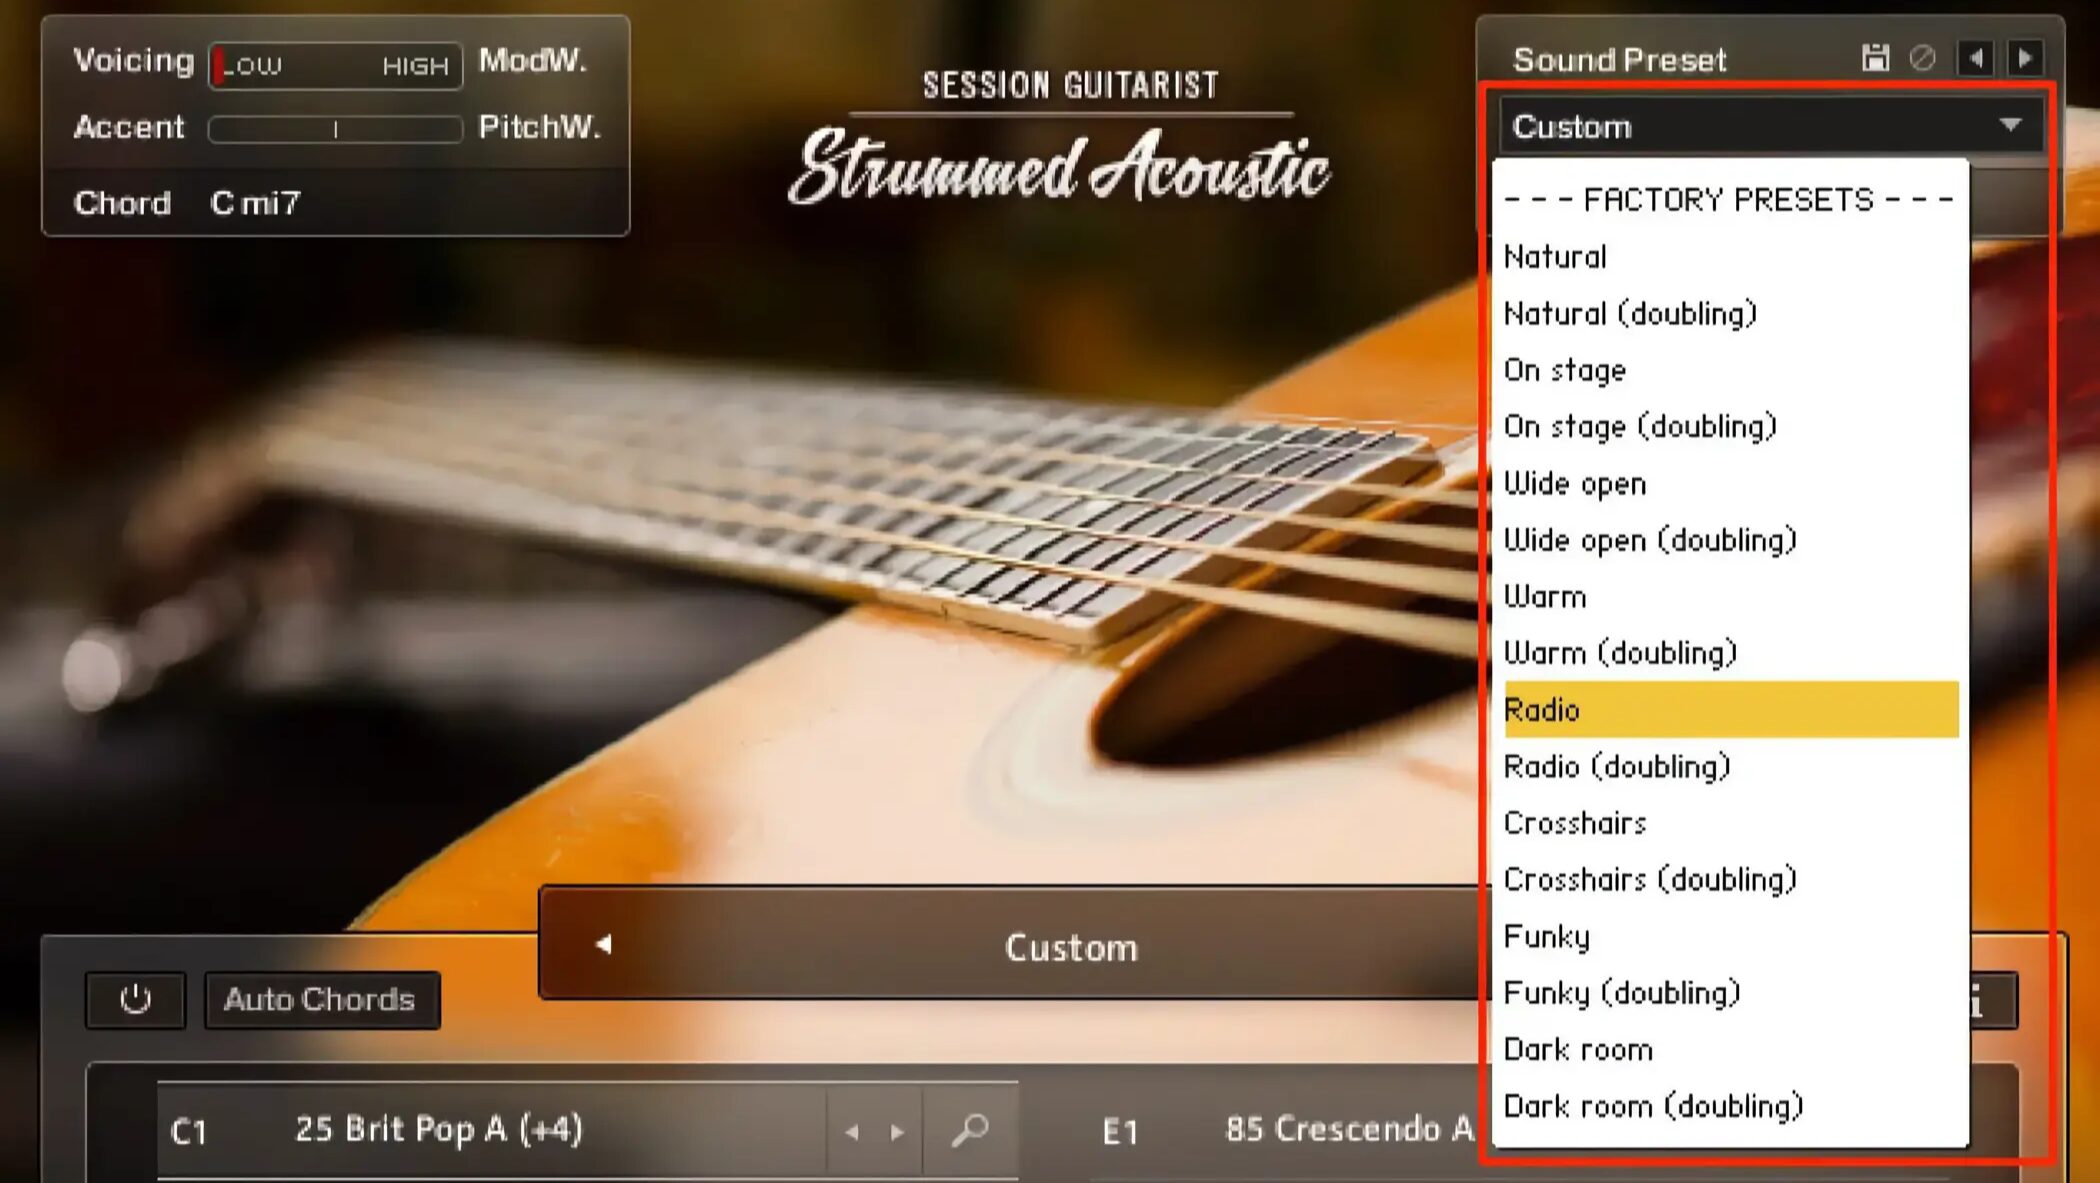Click the C mi7 chord display
2100x1183 pixels.
point(255,203)
